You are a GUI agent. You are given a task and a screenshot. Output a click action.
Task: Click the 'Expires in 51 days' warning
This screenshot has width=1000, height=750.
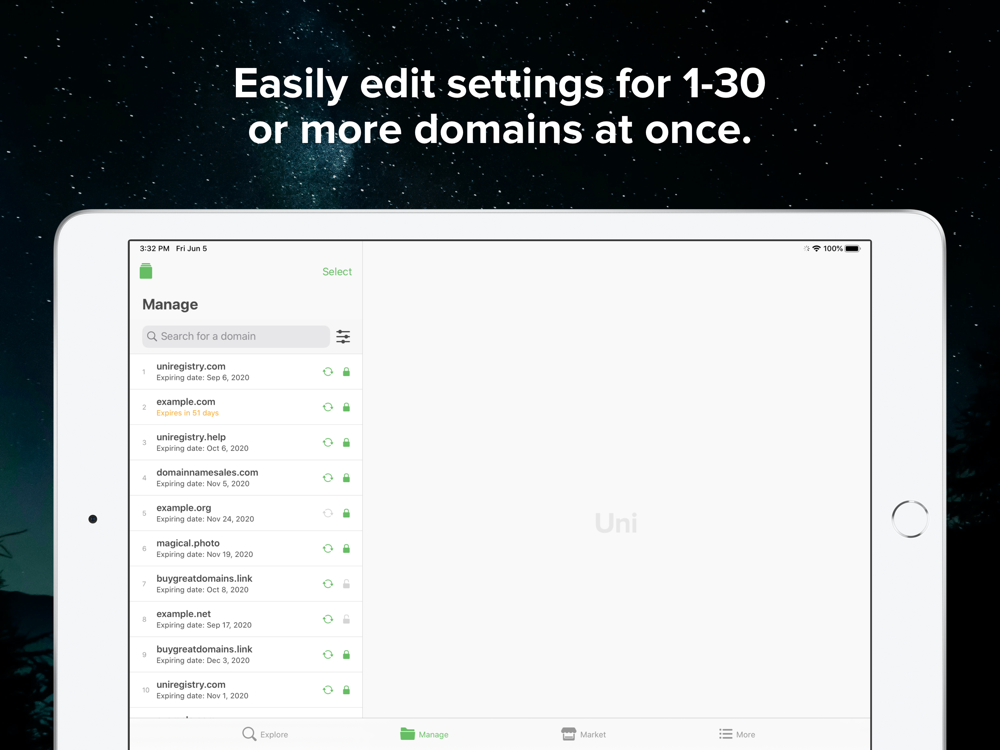tap(188, 413)
